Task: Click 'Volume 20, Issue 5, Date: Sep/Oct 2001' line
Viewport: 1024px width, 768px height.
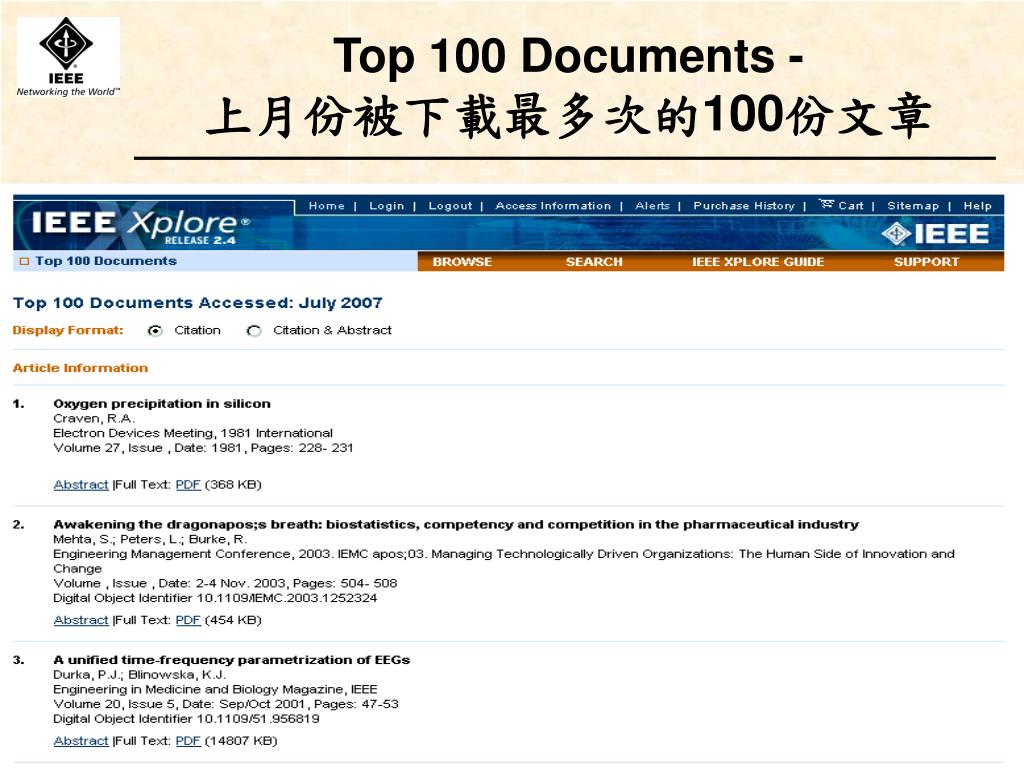Action: [x=226, y=704]
